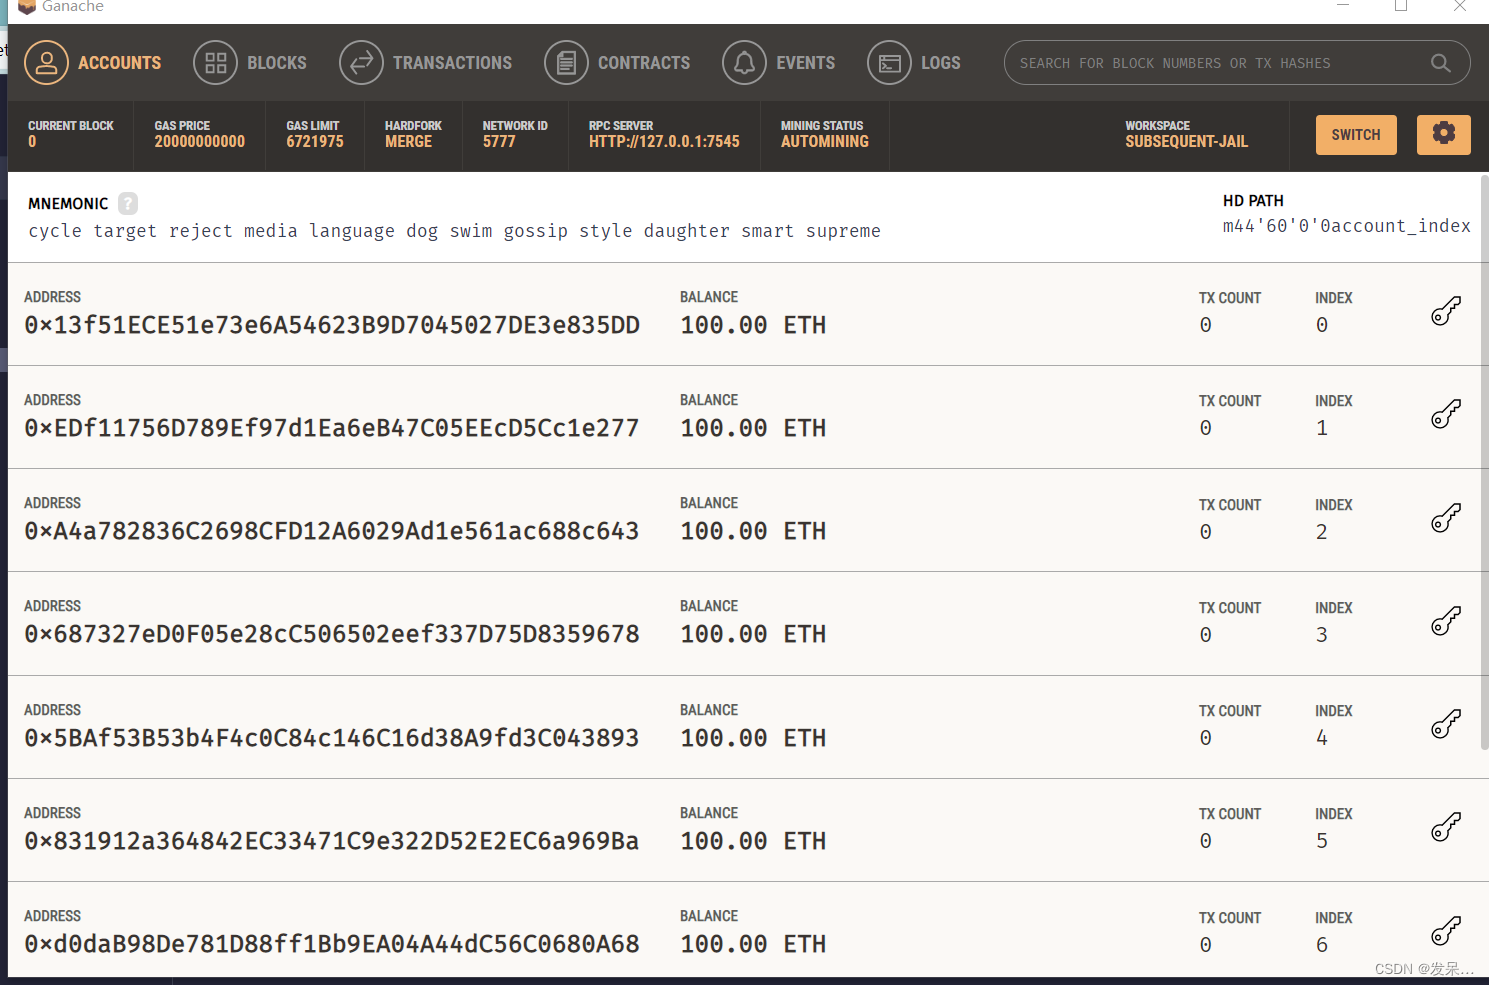Click the RPC server HTTP://127.0.0.1:7545 value
Viewport: 1489px width, 985px height.
[664, 142]
